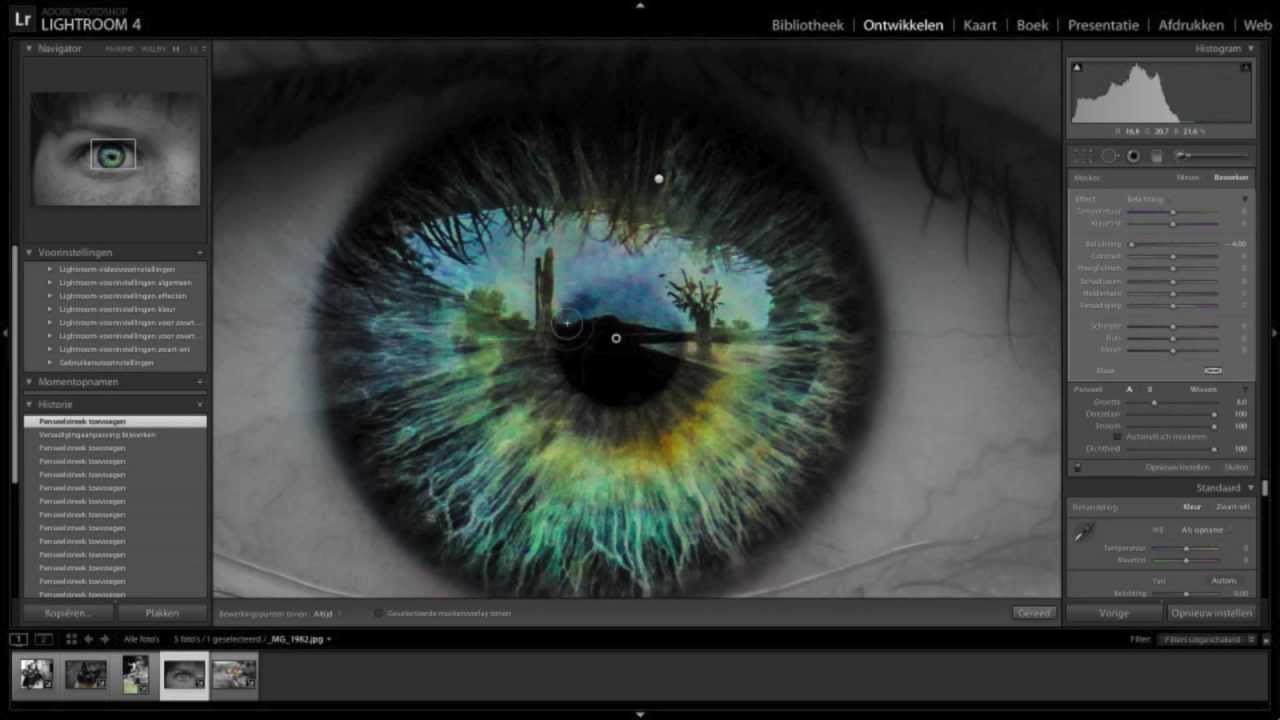Go to previous photo arrow in filmstrip bar
This screenshot has width=1280, height=720.
[x=89, y=638]
